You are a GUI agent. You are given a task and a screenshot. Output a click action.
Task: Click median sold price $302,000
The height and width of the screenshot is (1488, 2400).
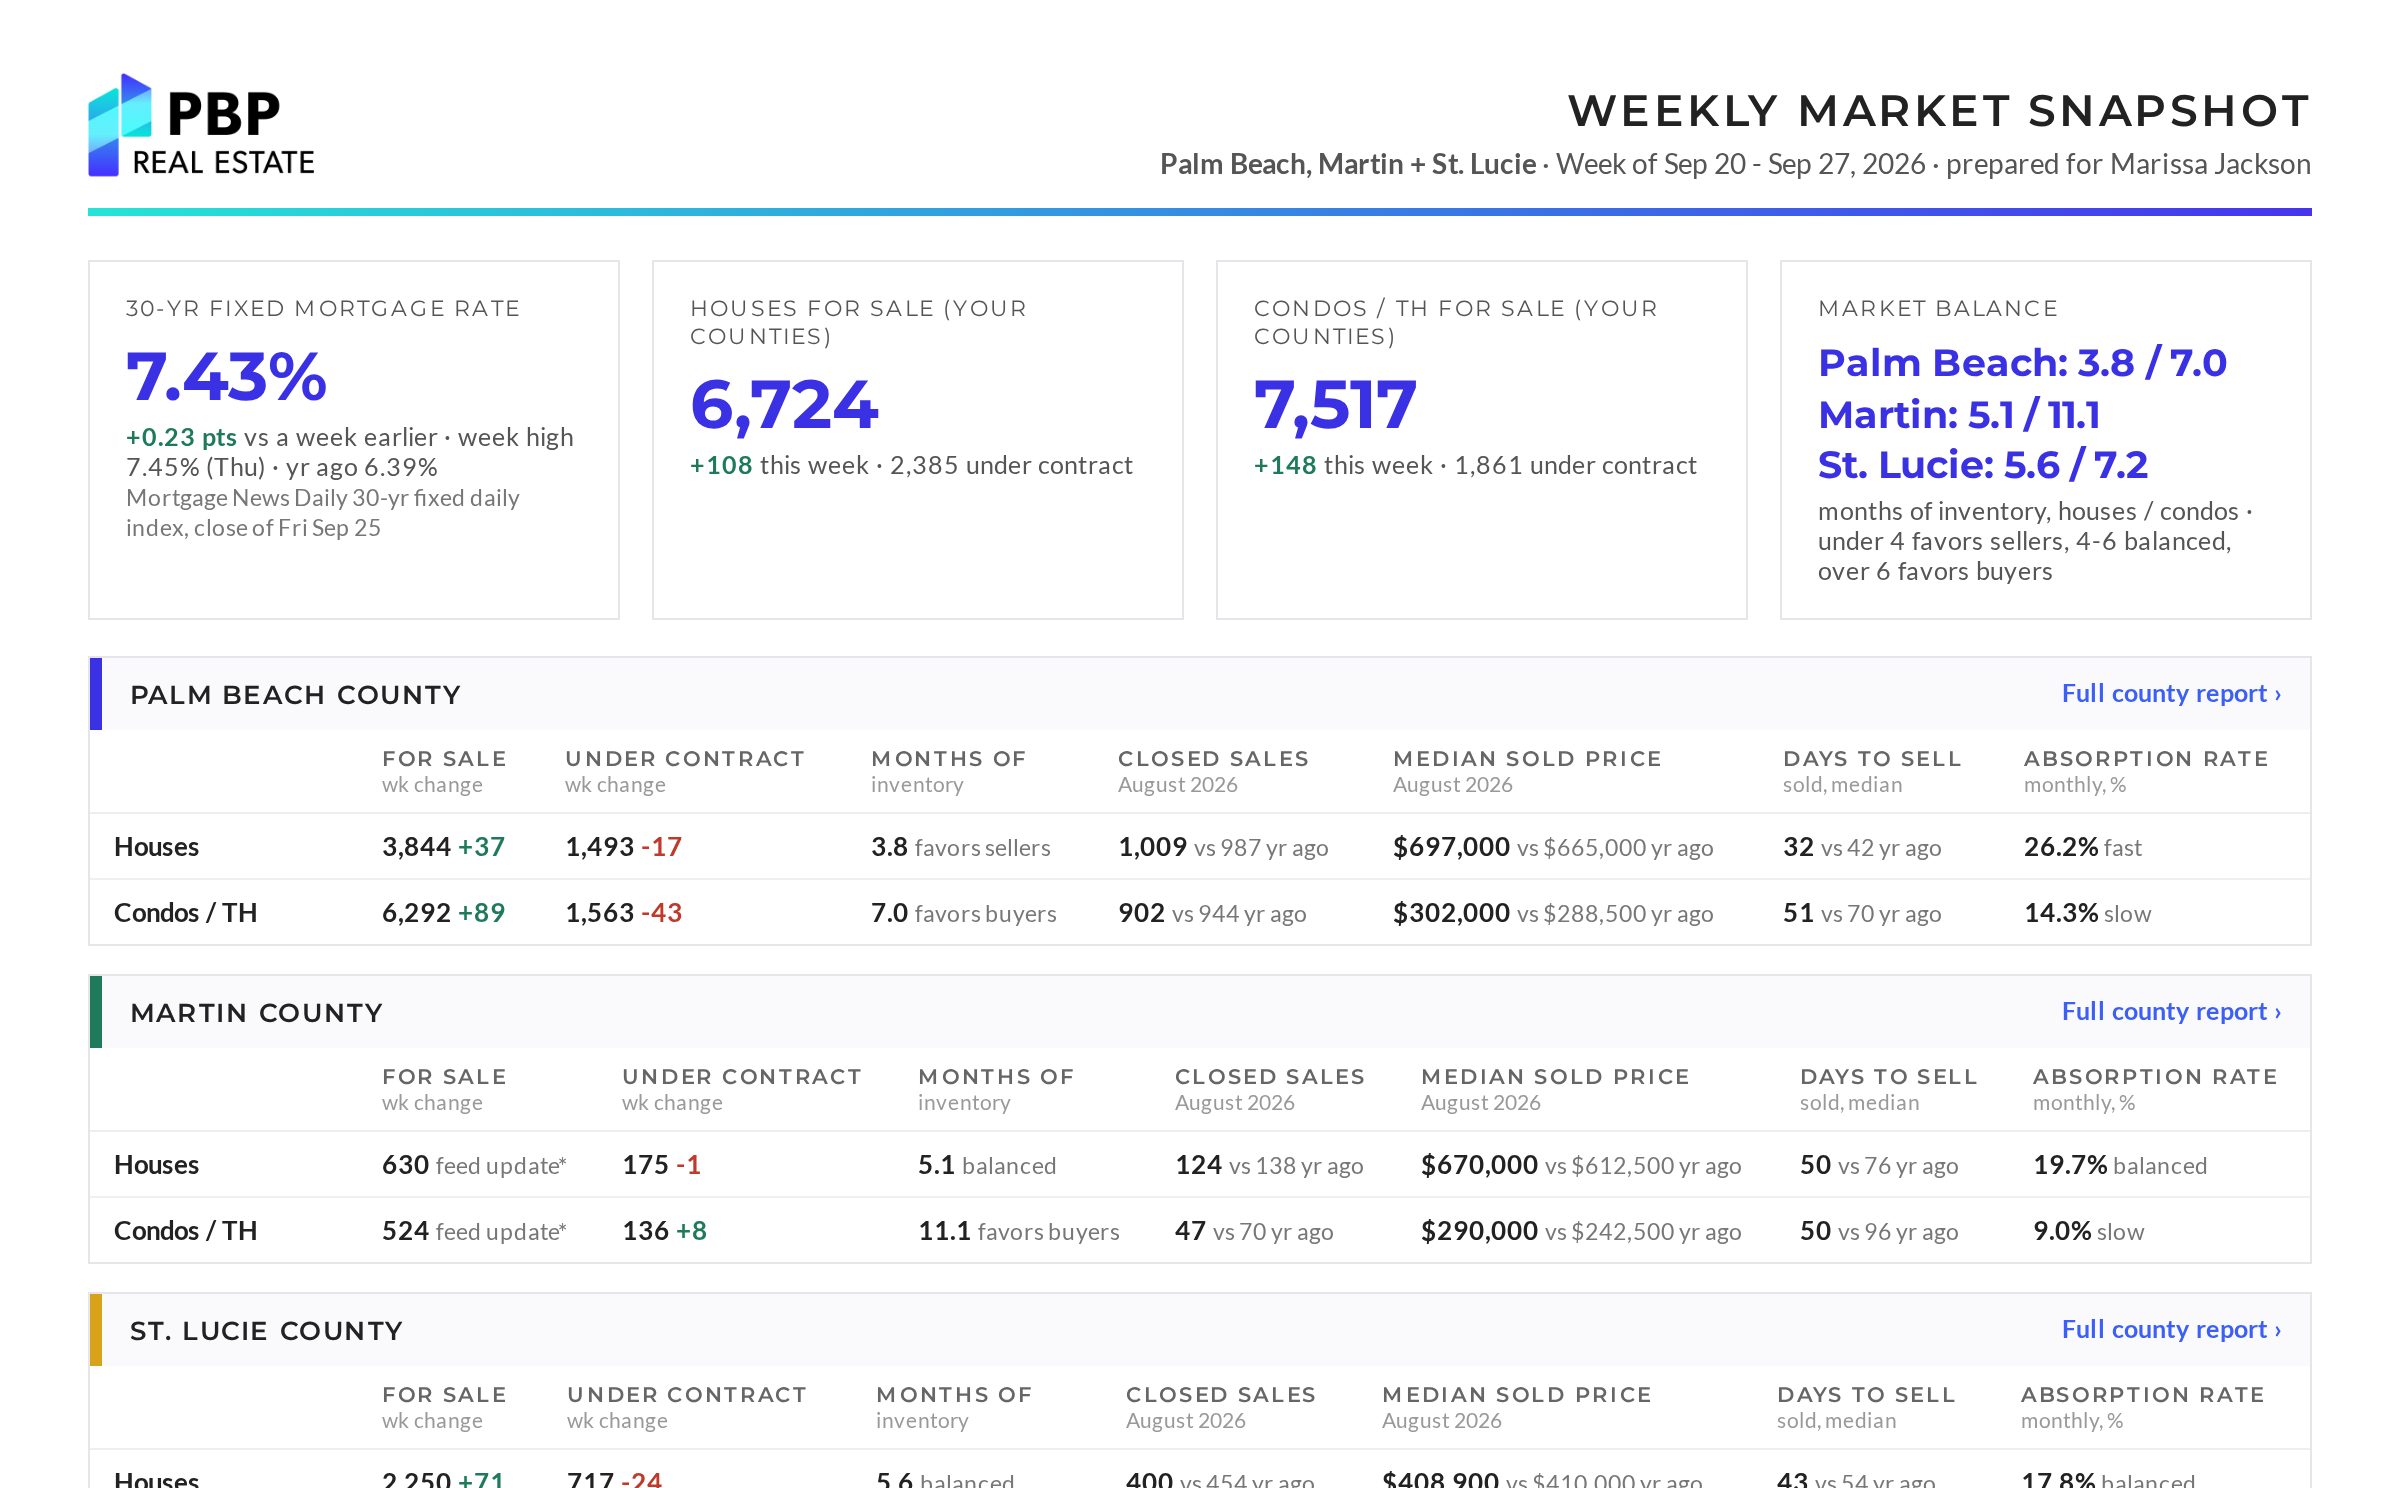click(x=1451, y=913)
